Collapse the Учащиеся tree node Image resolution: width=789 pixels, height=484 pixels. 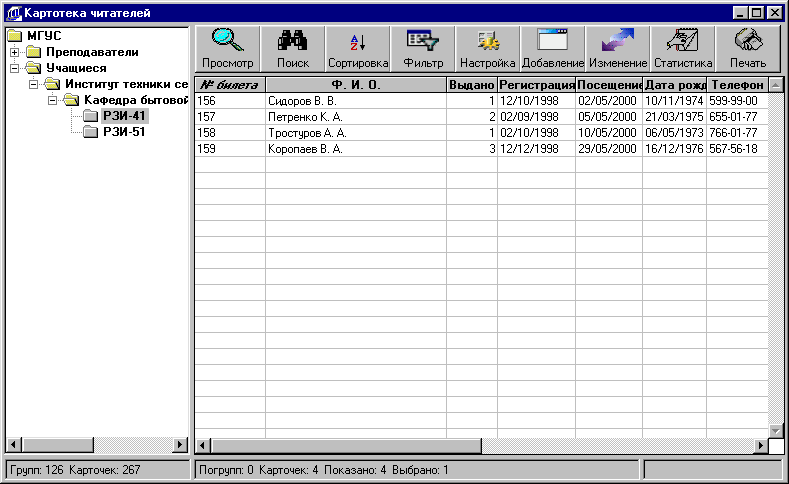click(x=15, y=68)
